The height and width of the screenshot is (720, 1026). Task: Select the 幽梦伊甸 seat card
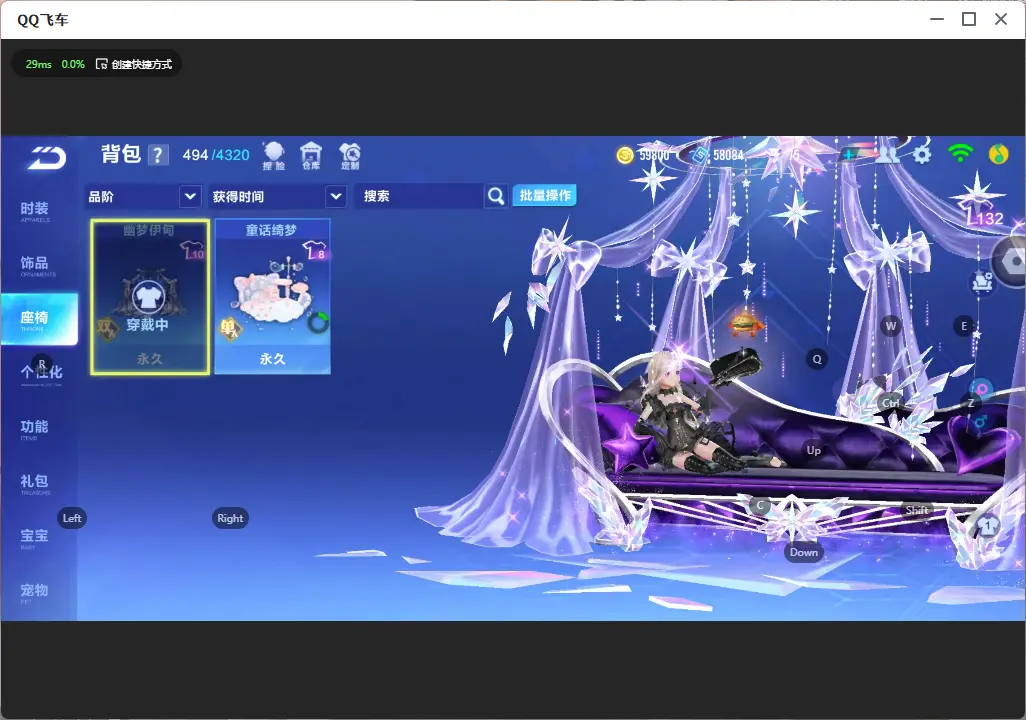coord(150,297)
